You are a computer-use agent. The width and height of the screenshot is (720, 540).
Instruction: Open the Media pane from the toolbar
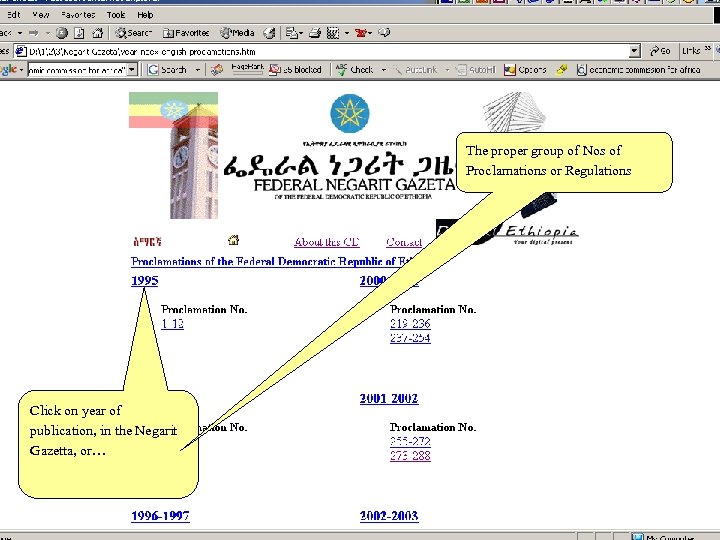click(237, 33)
